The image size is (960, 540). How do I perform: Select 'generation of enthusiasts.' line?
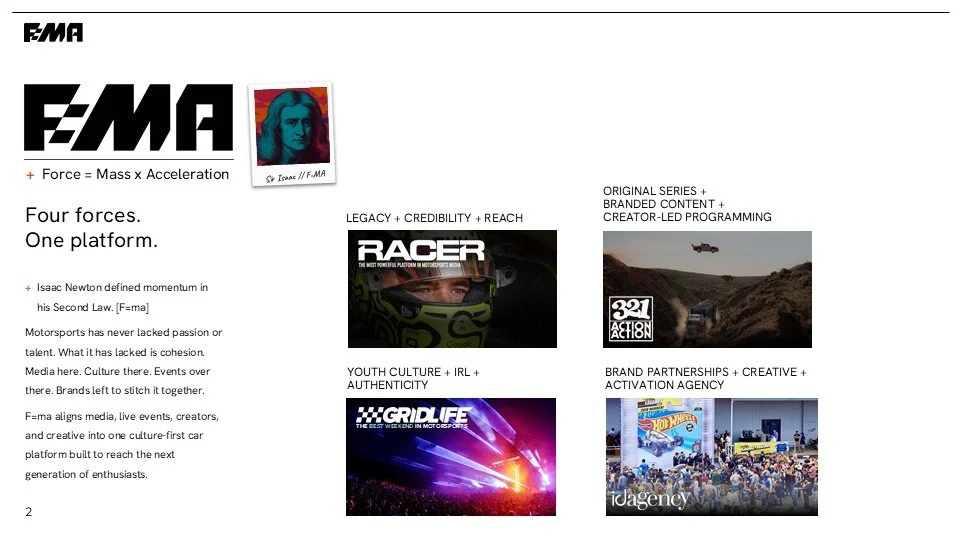[86, 474]
